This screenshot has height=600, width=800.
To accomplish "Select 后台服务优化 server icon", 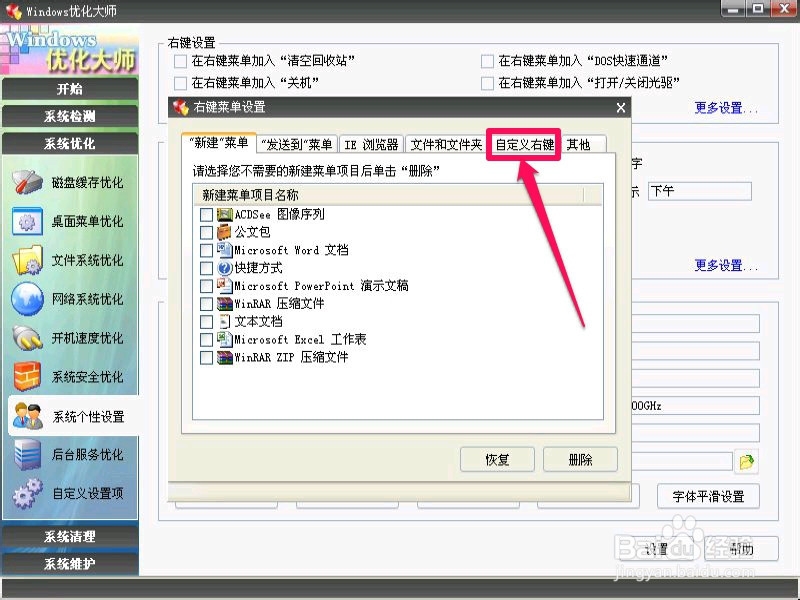I will [28, 454].
